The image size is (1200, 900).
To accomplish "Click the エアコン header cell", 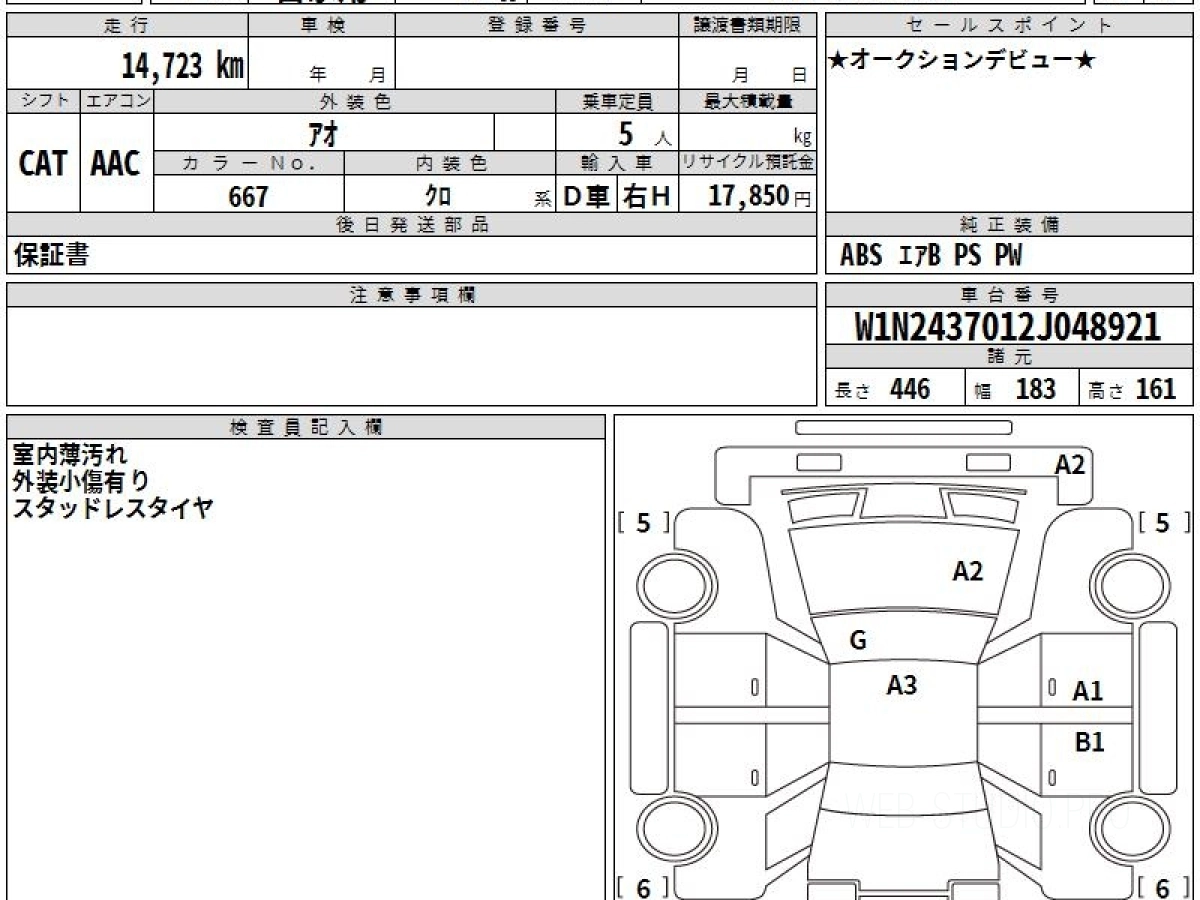I will (117, 101).
